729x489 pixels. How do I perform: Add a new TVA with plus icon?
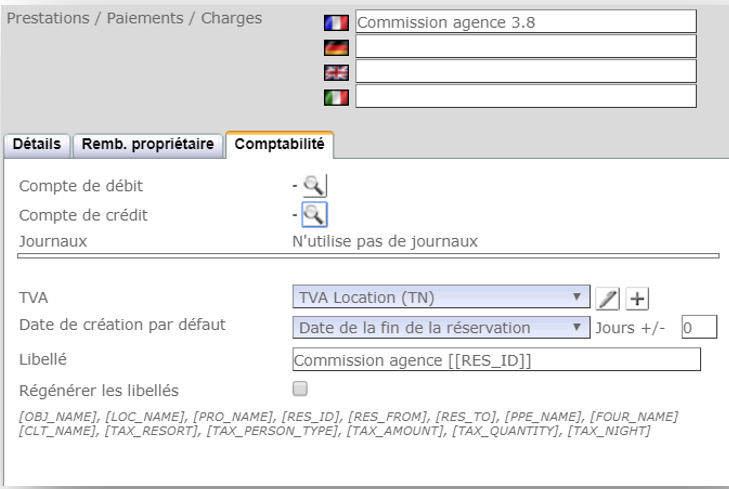pyautogui.click(x=638, y=298)
